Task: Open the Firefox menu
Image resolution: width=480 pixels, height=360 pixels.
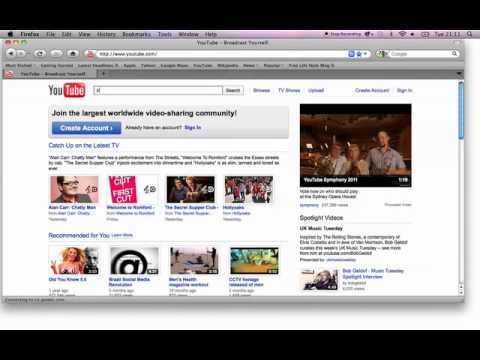Action: coord(30,34)
